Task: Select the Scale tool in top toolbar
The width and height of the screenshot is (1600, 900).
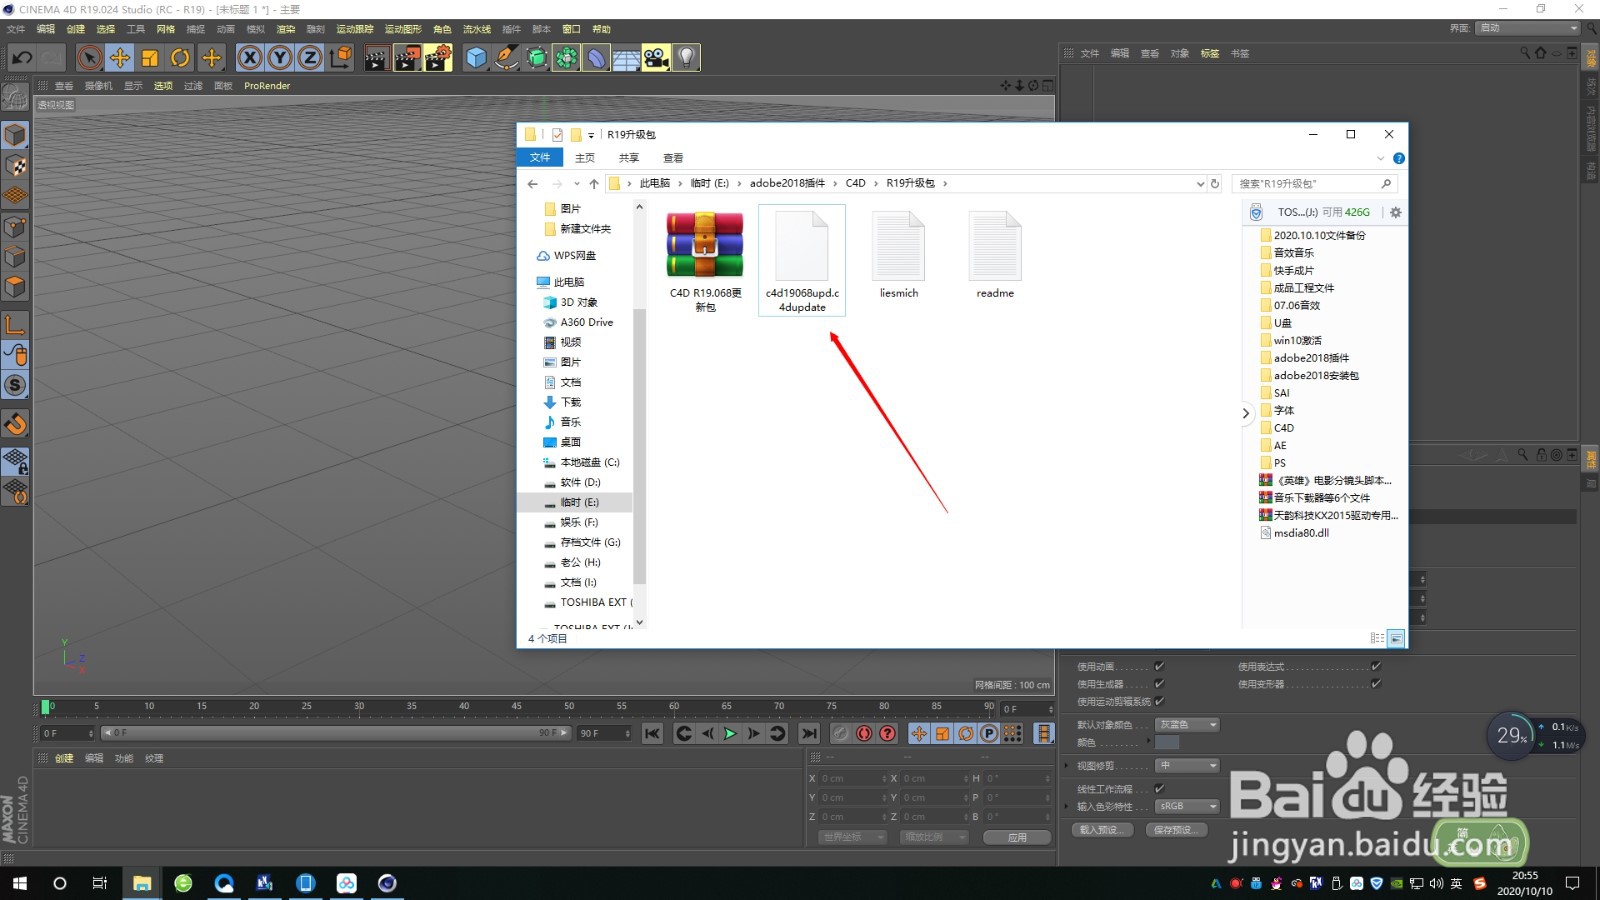Action: pyautogui.click(x=150, y=58)
